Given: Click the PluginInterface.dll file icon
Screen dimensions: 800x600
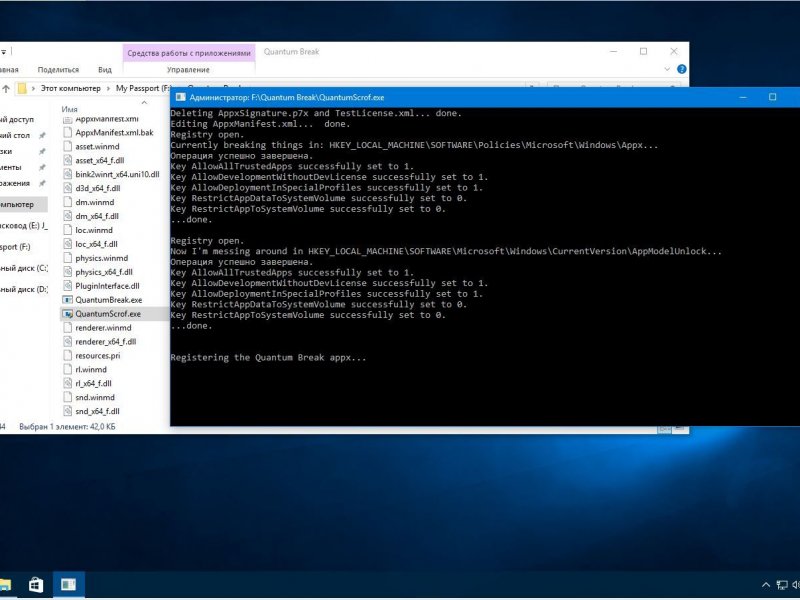Looking at the screenshot, I should (x=67, y=286).
